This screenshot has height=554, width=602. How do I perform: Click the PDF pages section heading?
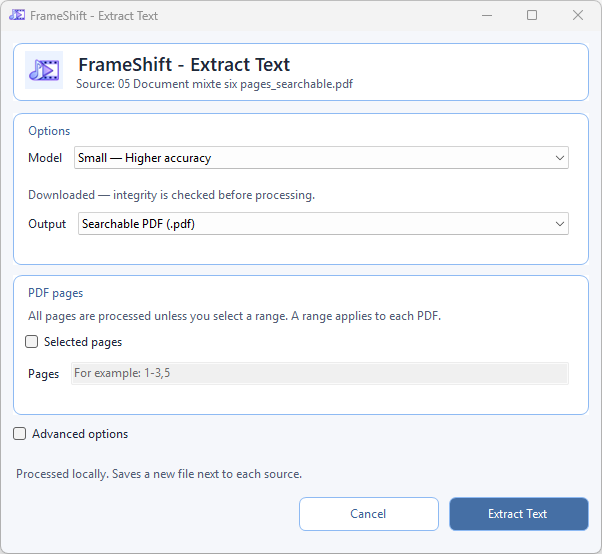pyautogui.click(x=55, y=293)
